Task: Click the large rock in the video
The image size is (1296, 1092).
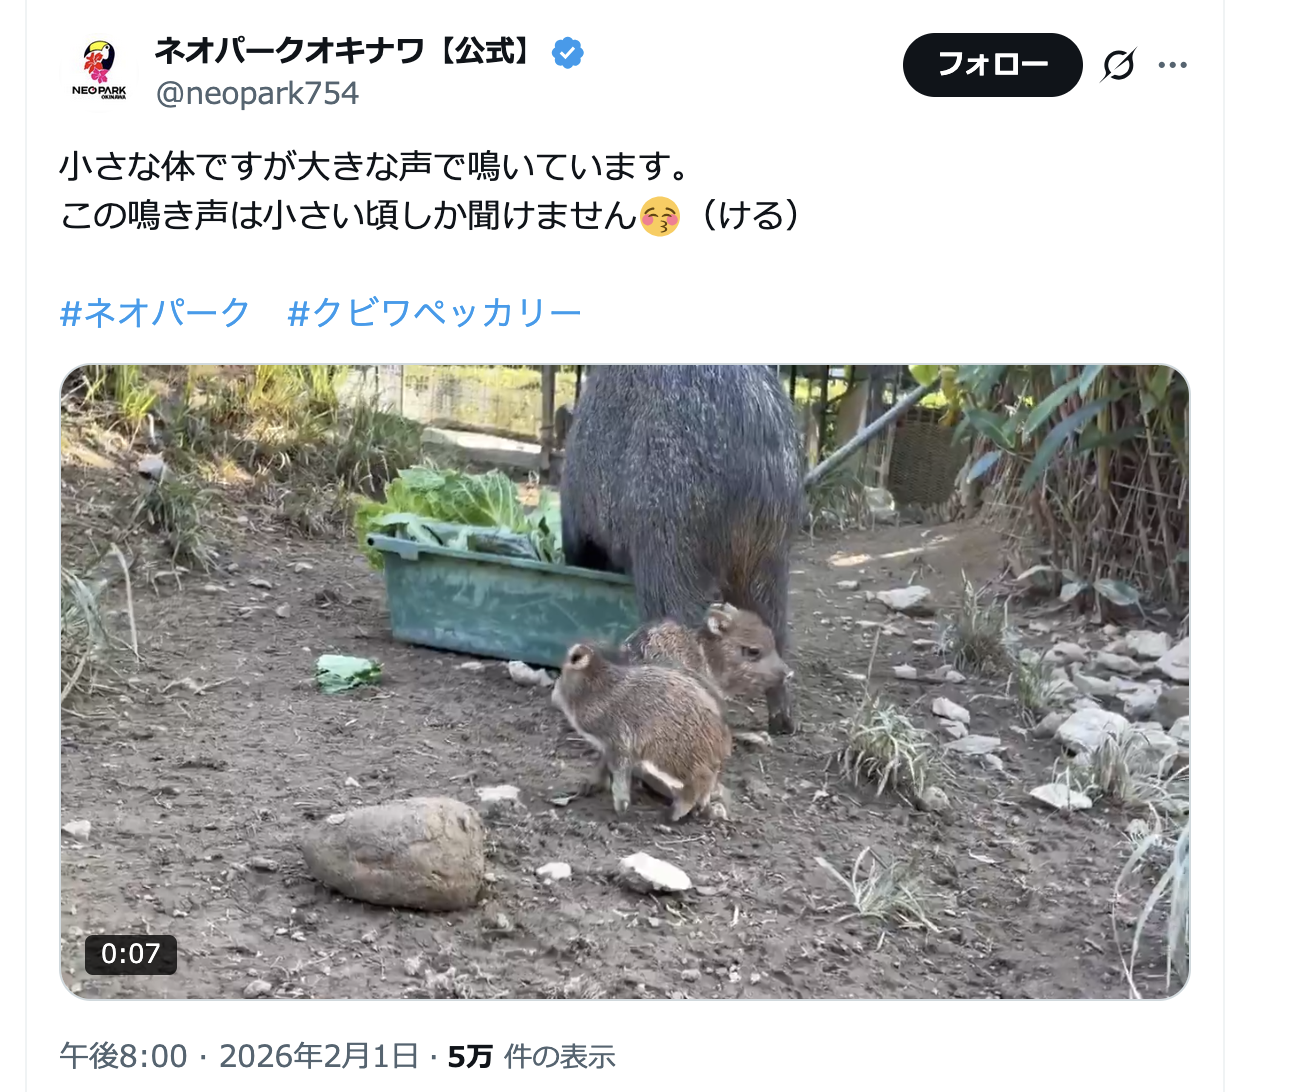Action: (395, 853)
